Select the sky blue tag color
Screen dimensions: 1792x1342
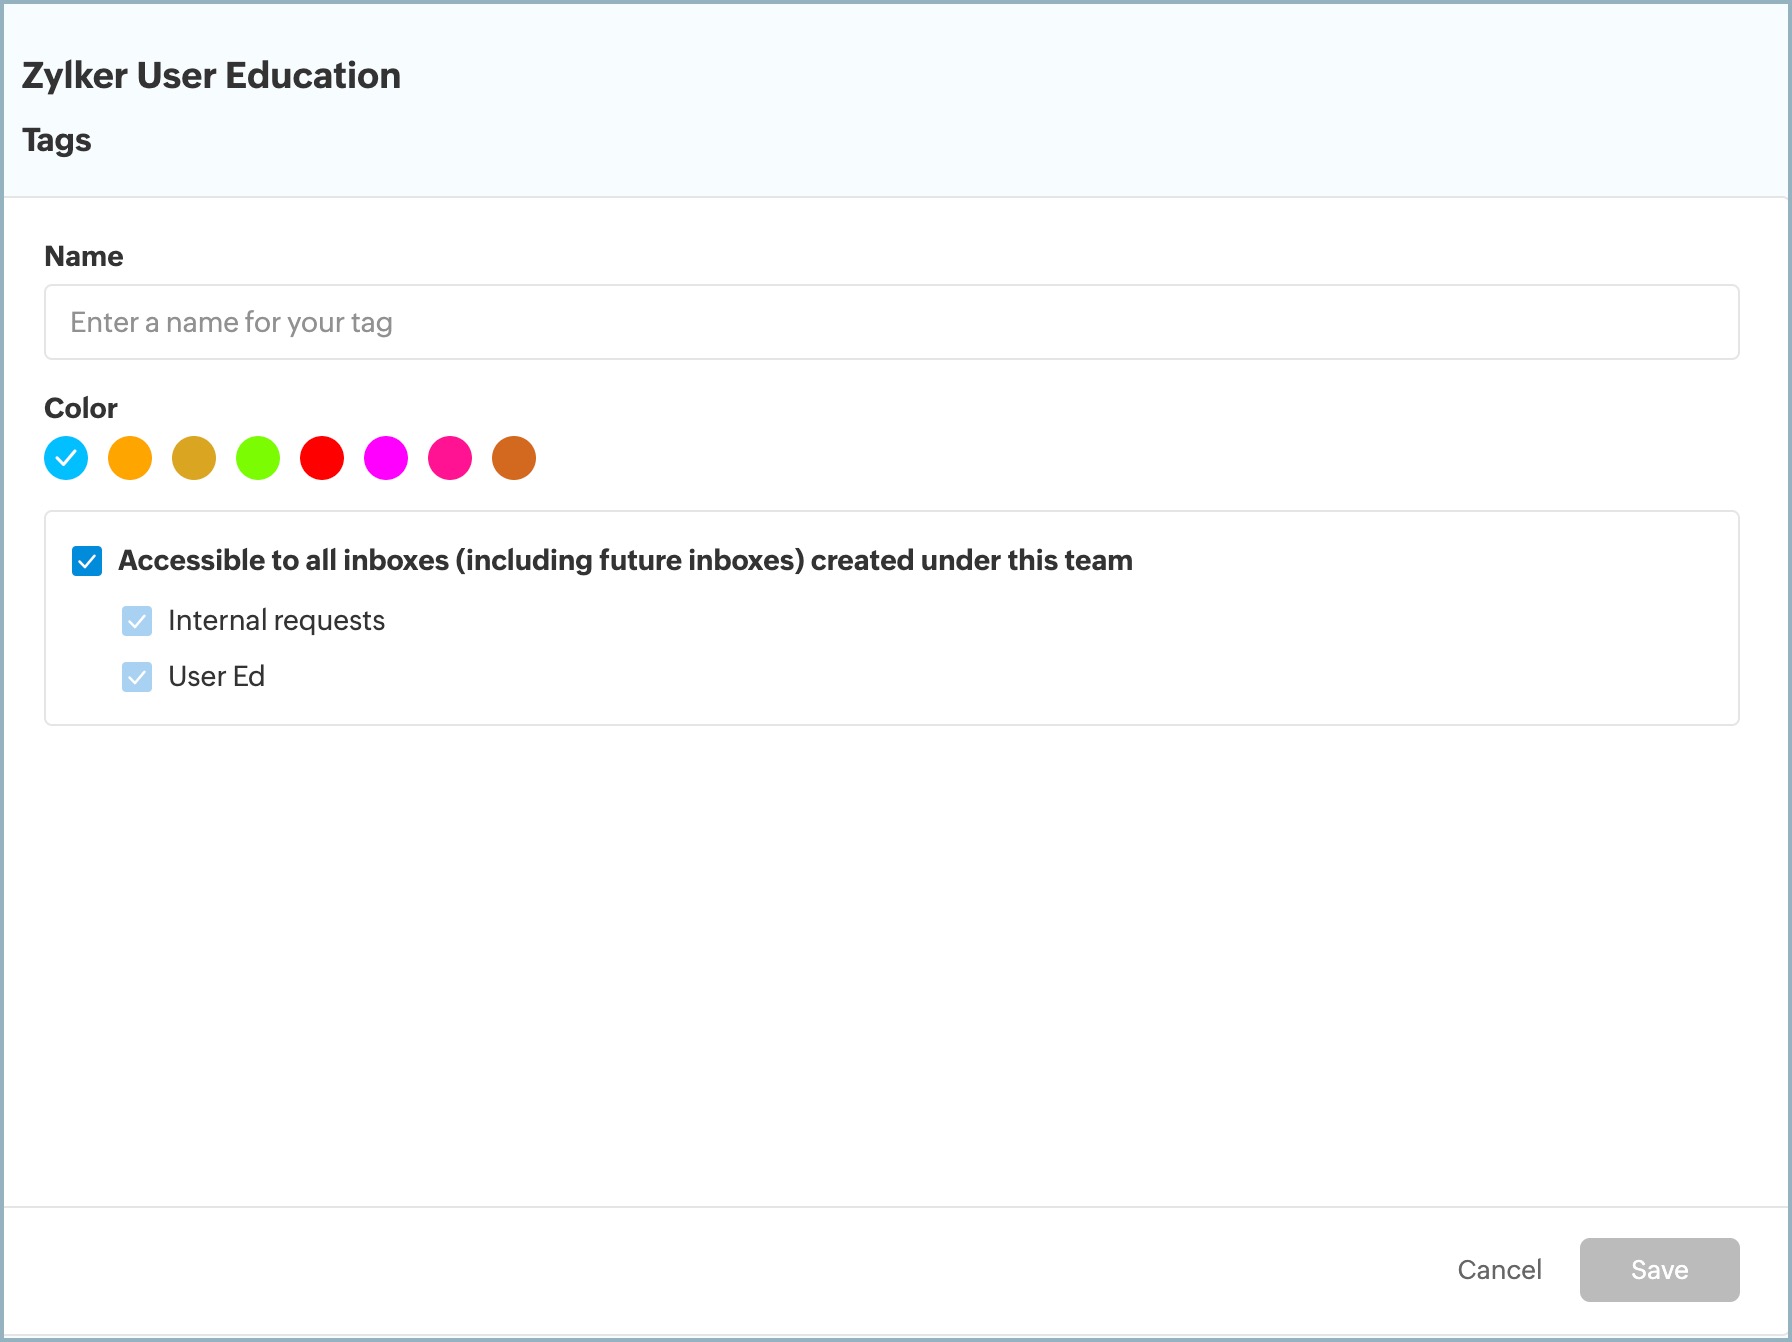tap(66, 458)
